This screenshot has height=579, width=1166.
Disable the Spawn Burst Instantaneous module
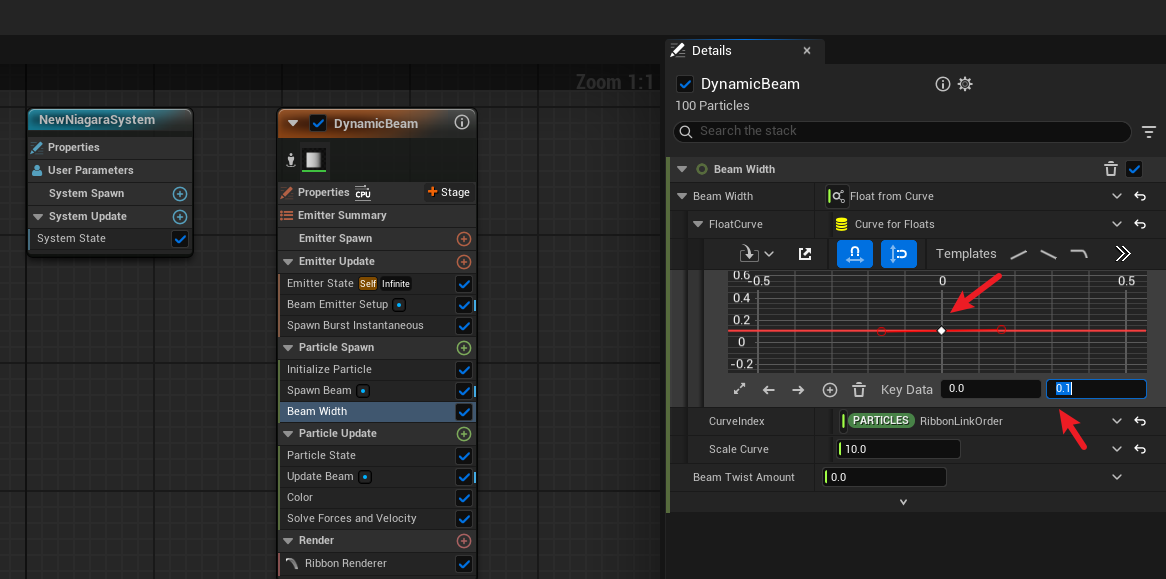(x=464, y=326)
